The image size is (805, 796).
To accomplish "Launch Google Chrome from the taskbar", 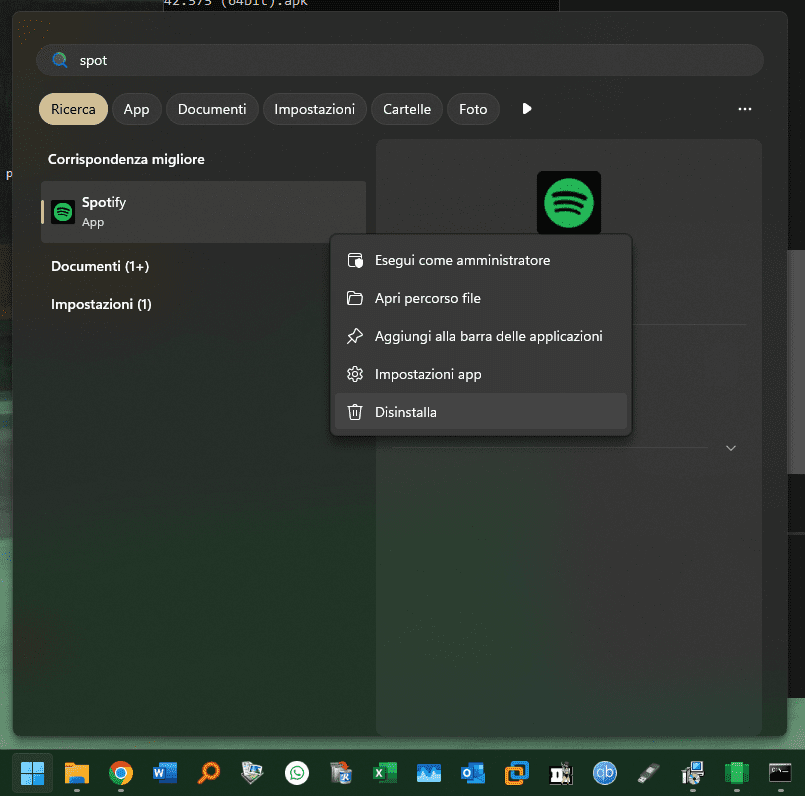I will [121, 773].
